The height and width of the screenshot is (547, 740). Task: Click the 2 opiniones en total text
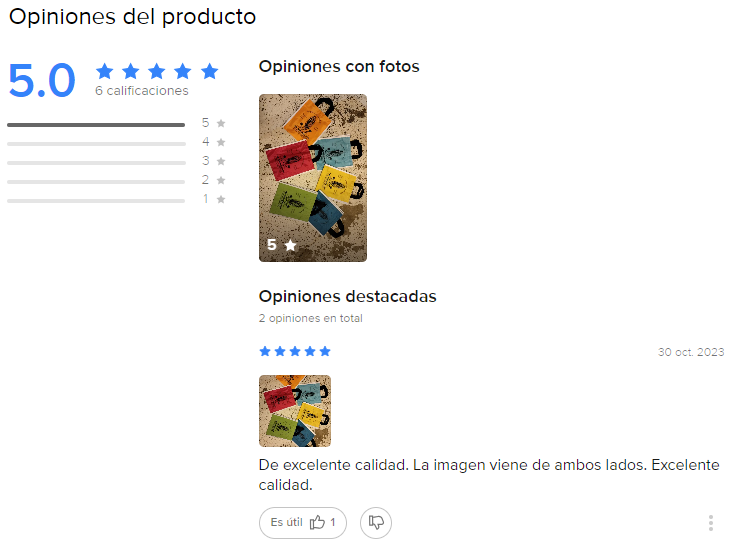[x=310, y=319]
